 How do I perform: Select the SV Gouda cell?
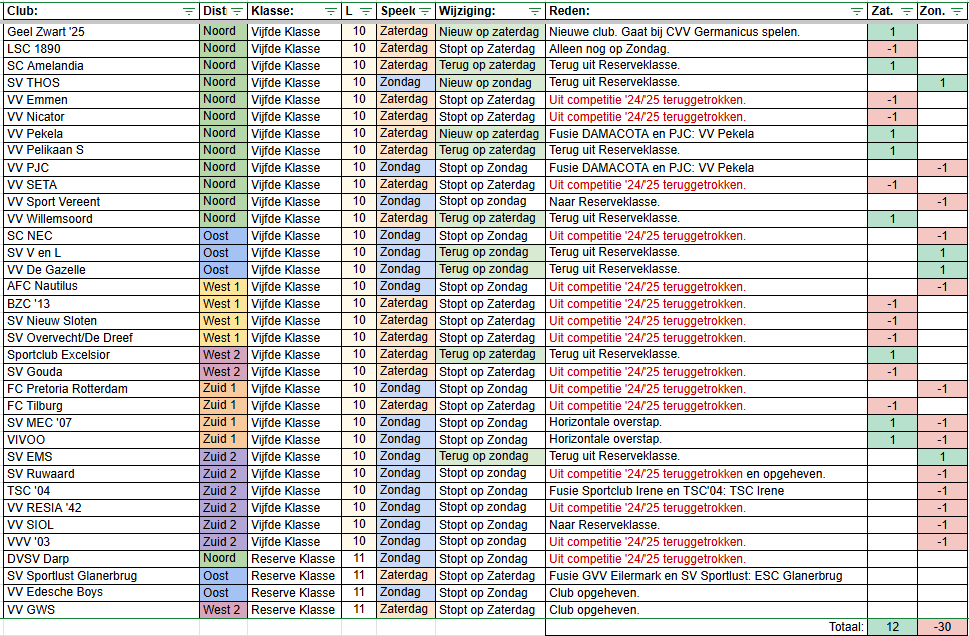(x=101, y=371)
